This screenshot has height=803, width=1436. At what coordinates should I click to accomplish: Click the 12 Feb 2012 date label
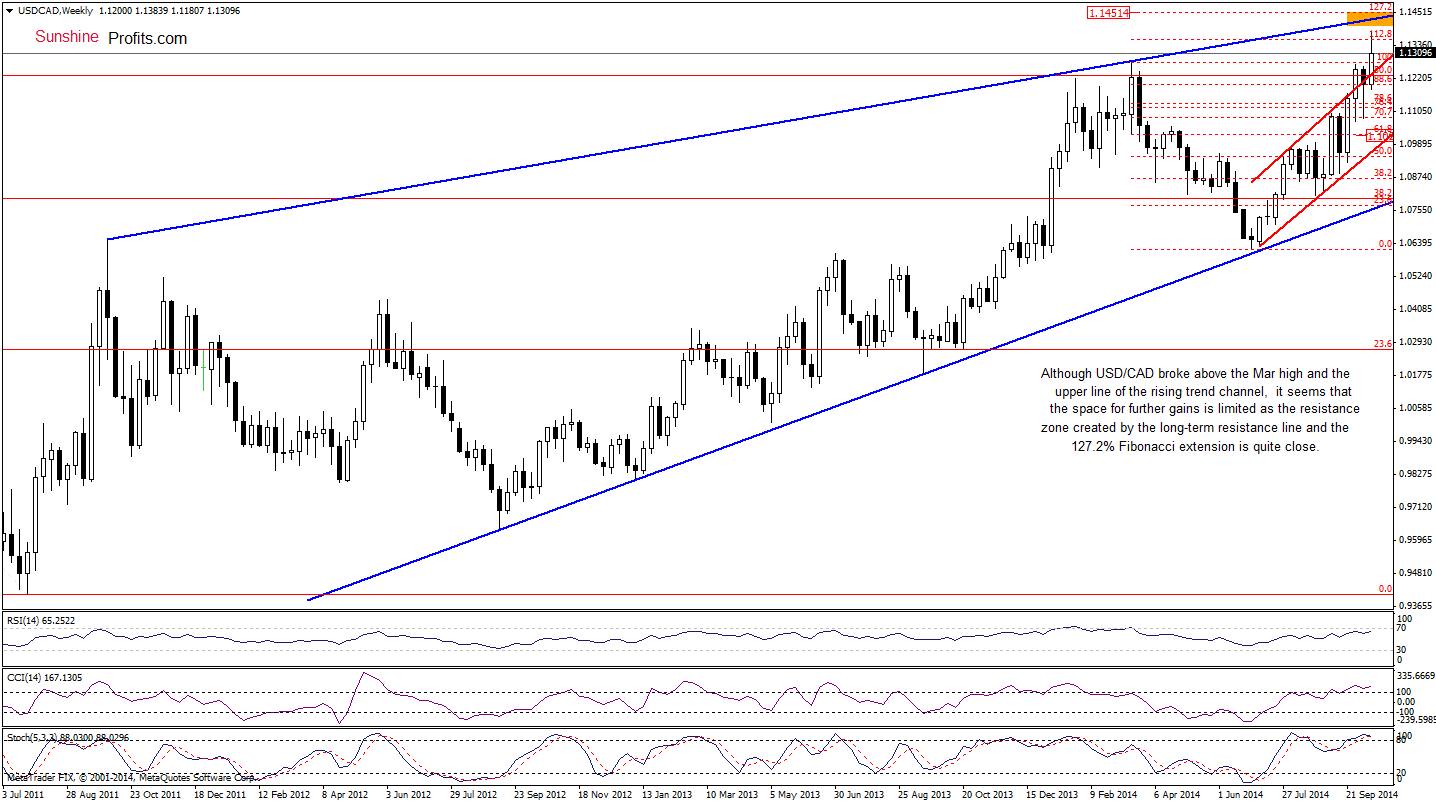(x=282, y=794)
